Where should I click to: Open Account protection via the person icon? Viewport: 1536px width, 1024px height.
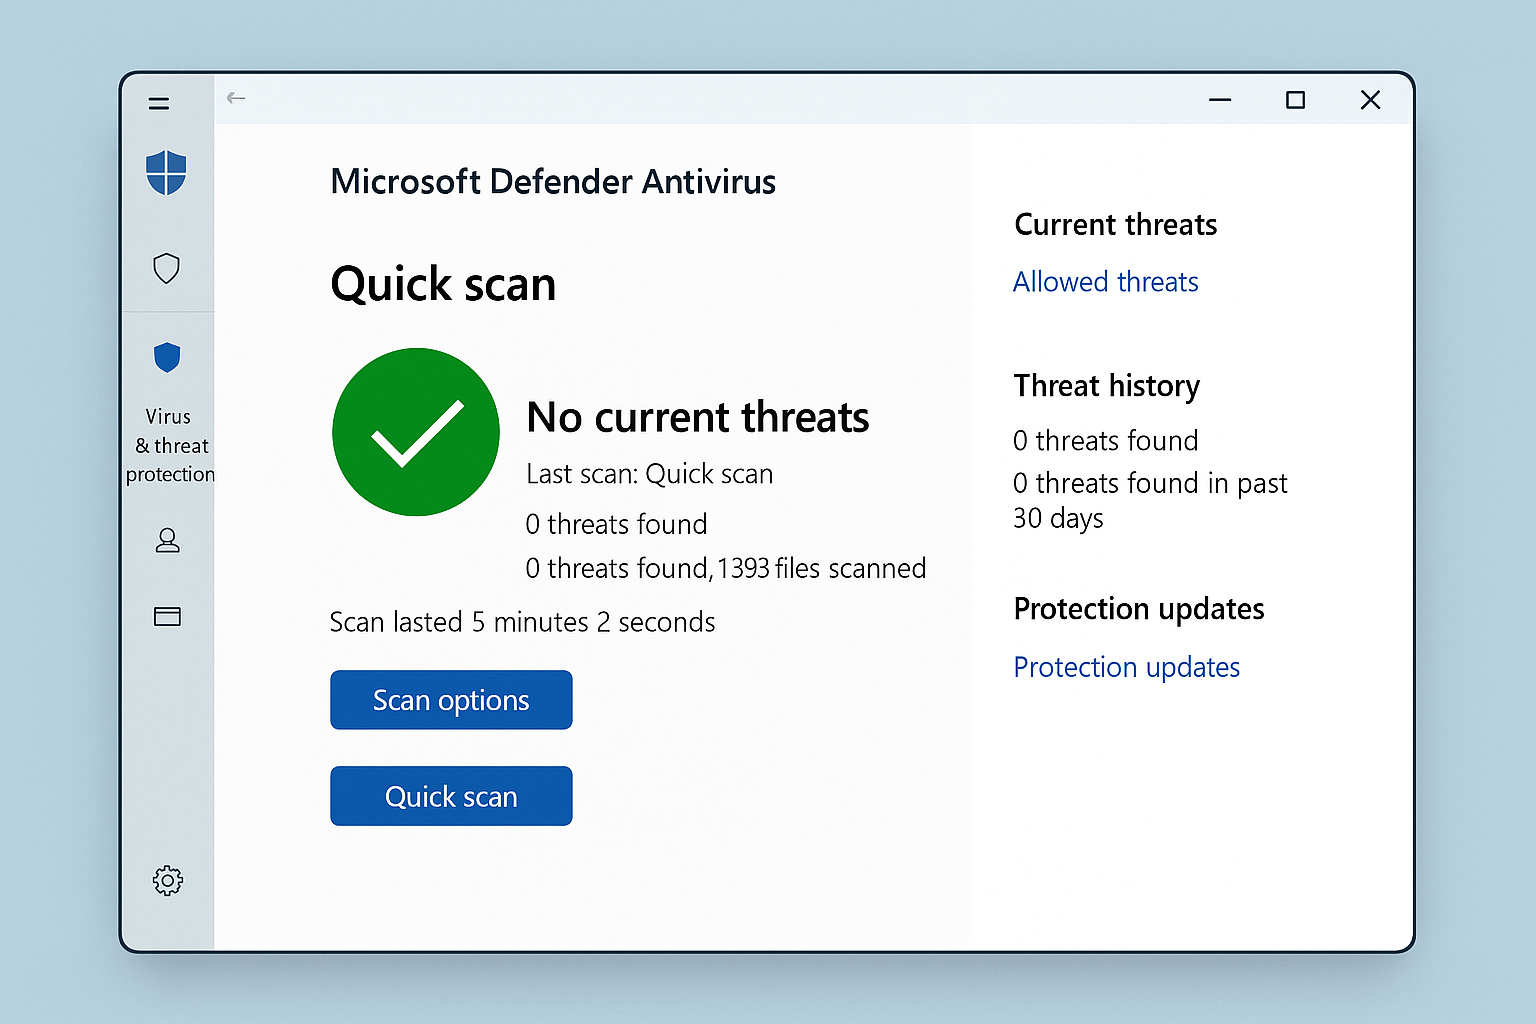coord(166,540)
